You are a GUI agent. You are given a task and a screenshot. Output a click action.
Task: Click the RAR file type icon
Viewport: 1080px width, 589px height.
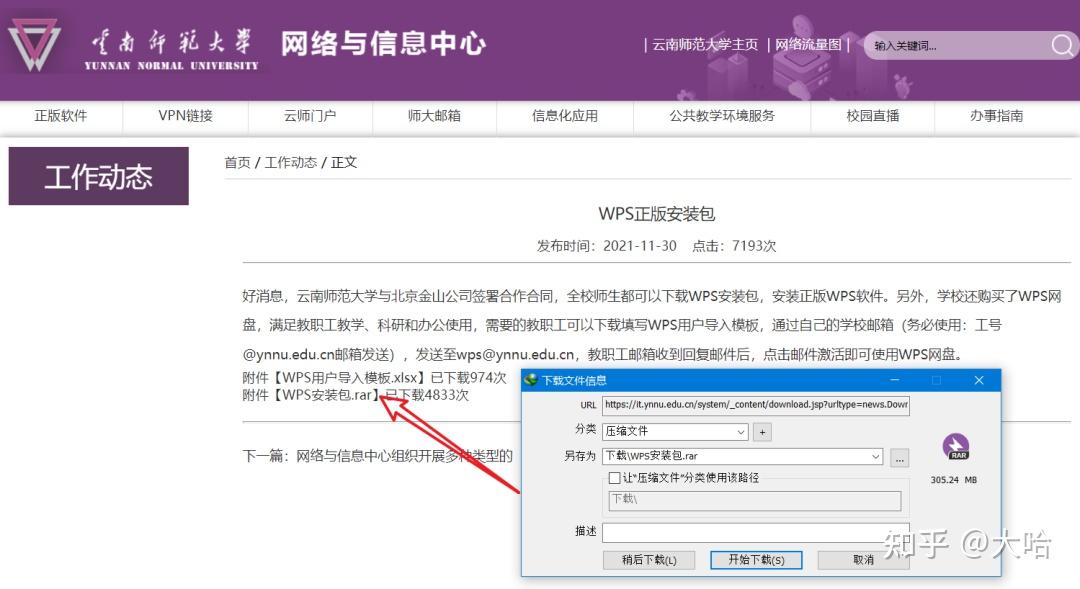pyautogui.click(x=955, y=446)
